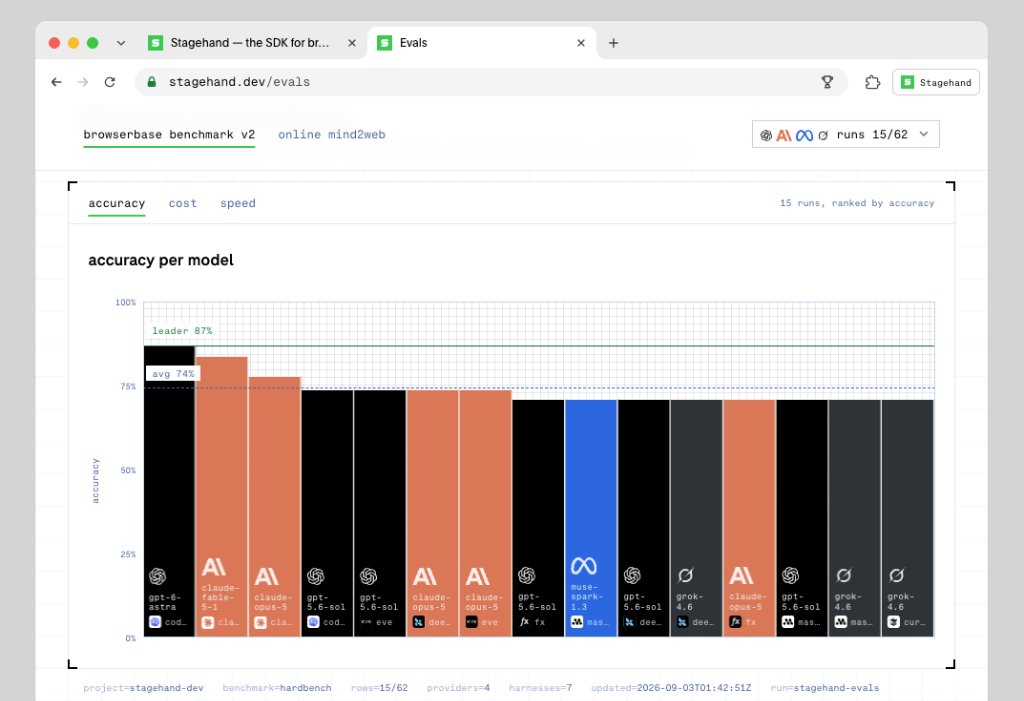This screenshot has width=1024, height=701.
Task: Switch to the speed chart tab
Action: point(238,203)
